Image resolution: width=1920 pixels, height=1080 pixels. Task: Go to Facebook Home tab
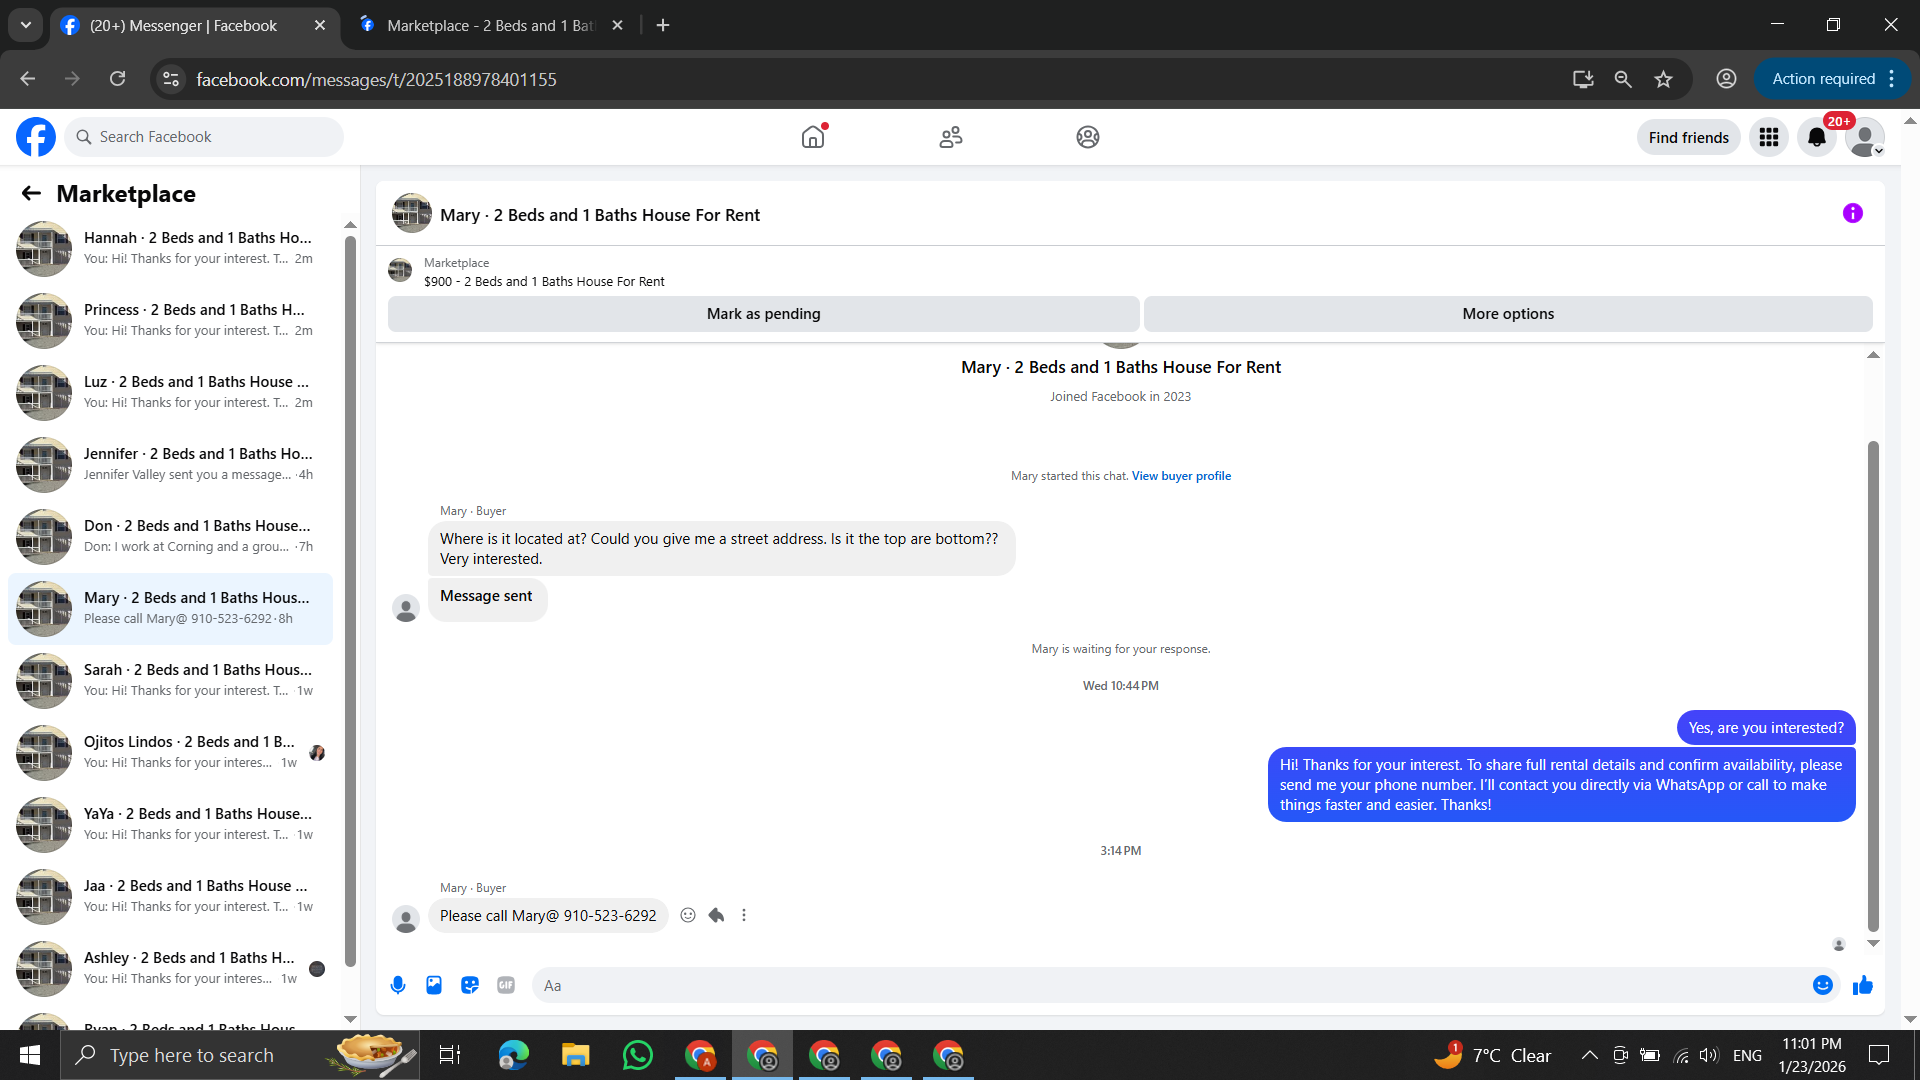tap(813, 137)
